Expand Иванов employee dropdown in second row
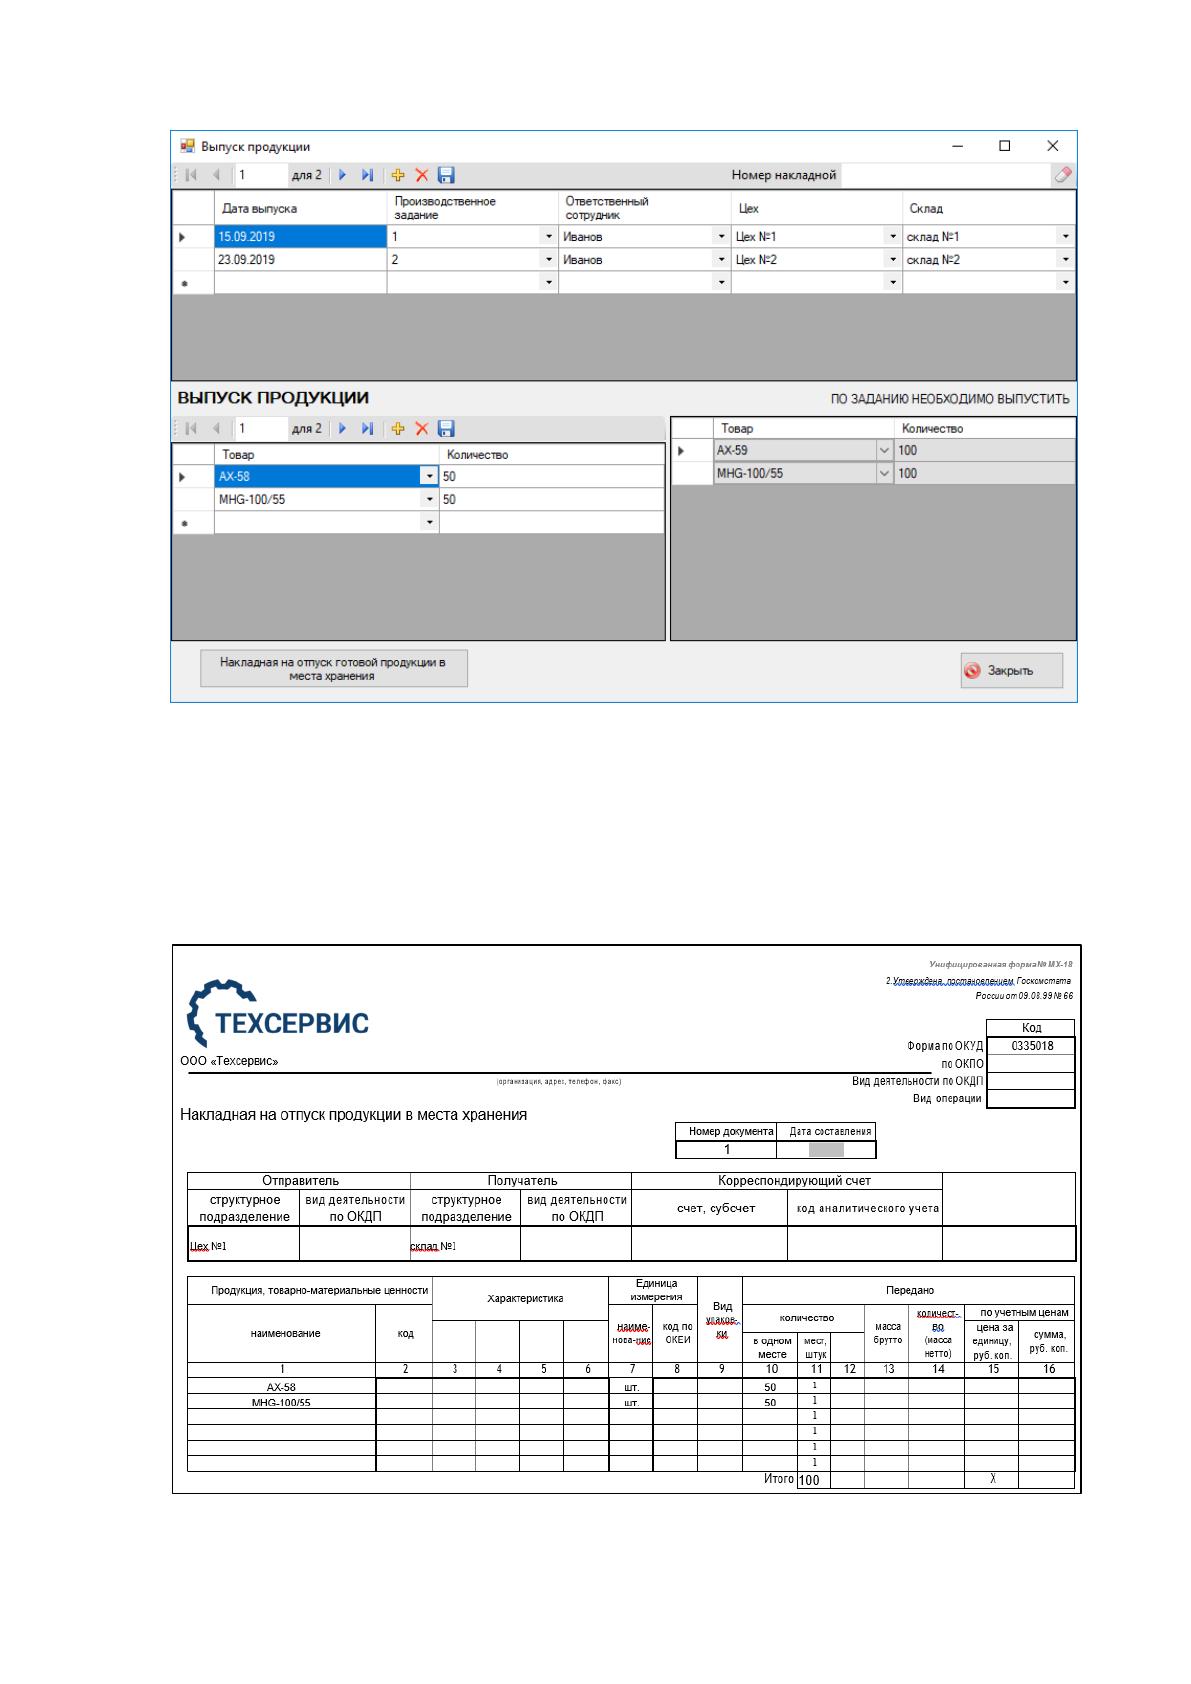Image resolution: width=1191 pixels, height=1684 pixels. tap(722, 260)
